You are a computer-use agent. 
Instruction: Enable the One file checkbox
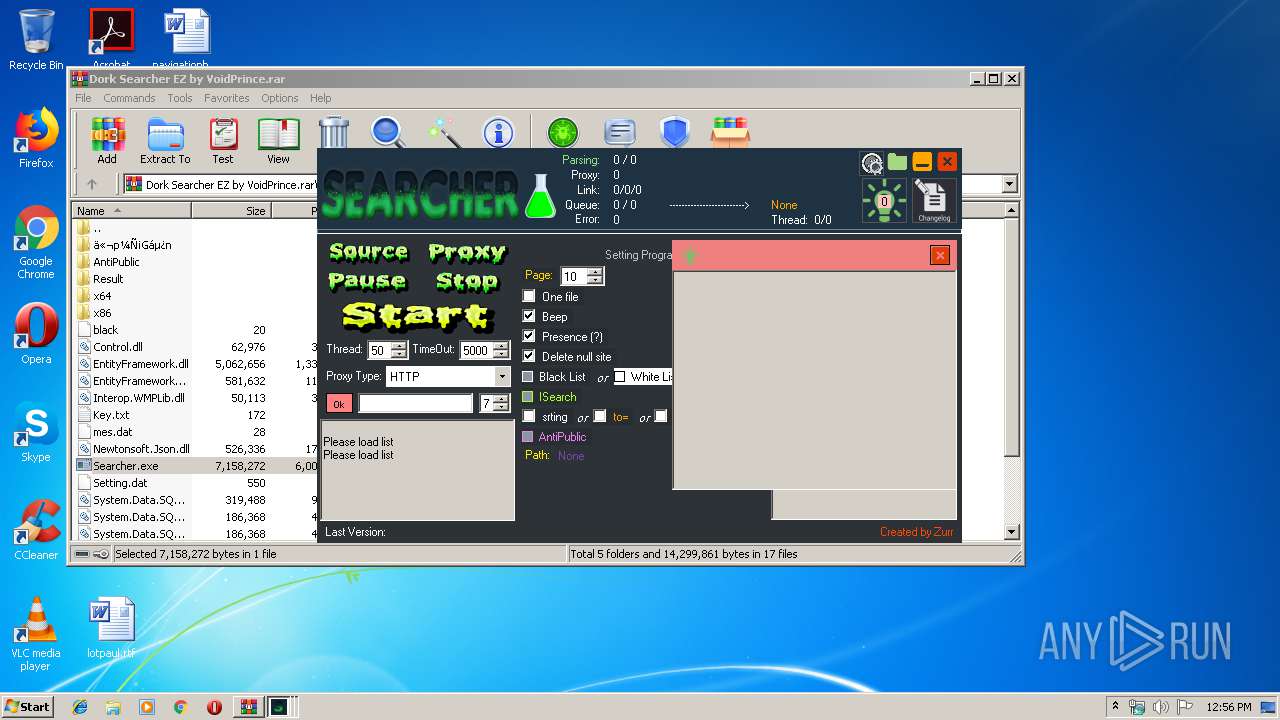point(529,297)
